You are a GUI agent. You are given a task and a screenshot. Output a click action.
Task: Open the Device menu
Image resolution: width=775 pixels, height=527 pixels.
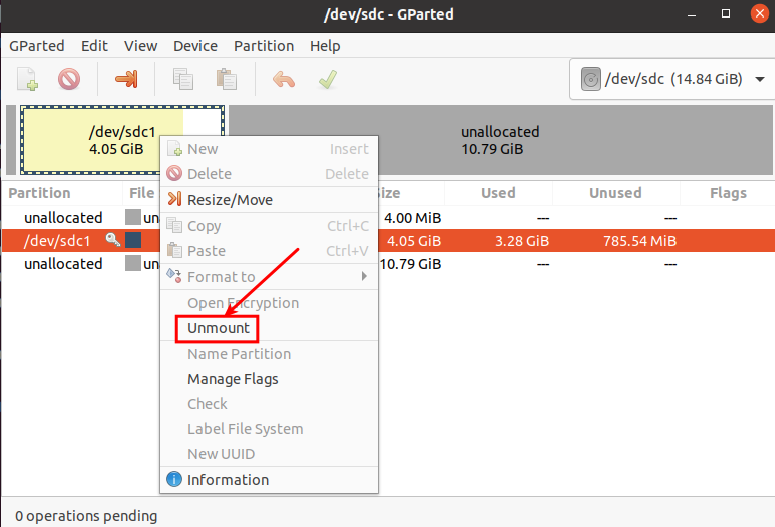tap(195, 46)
